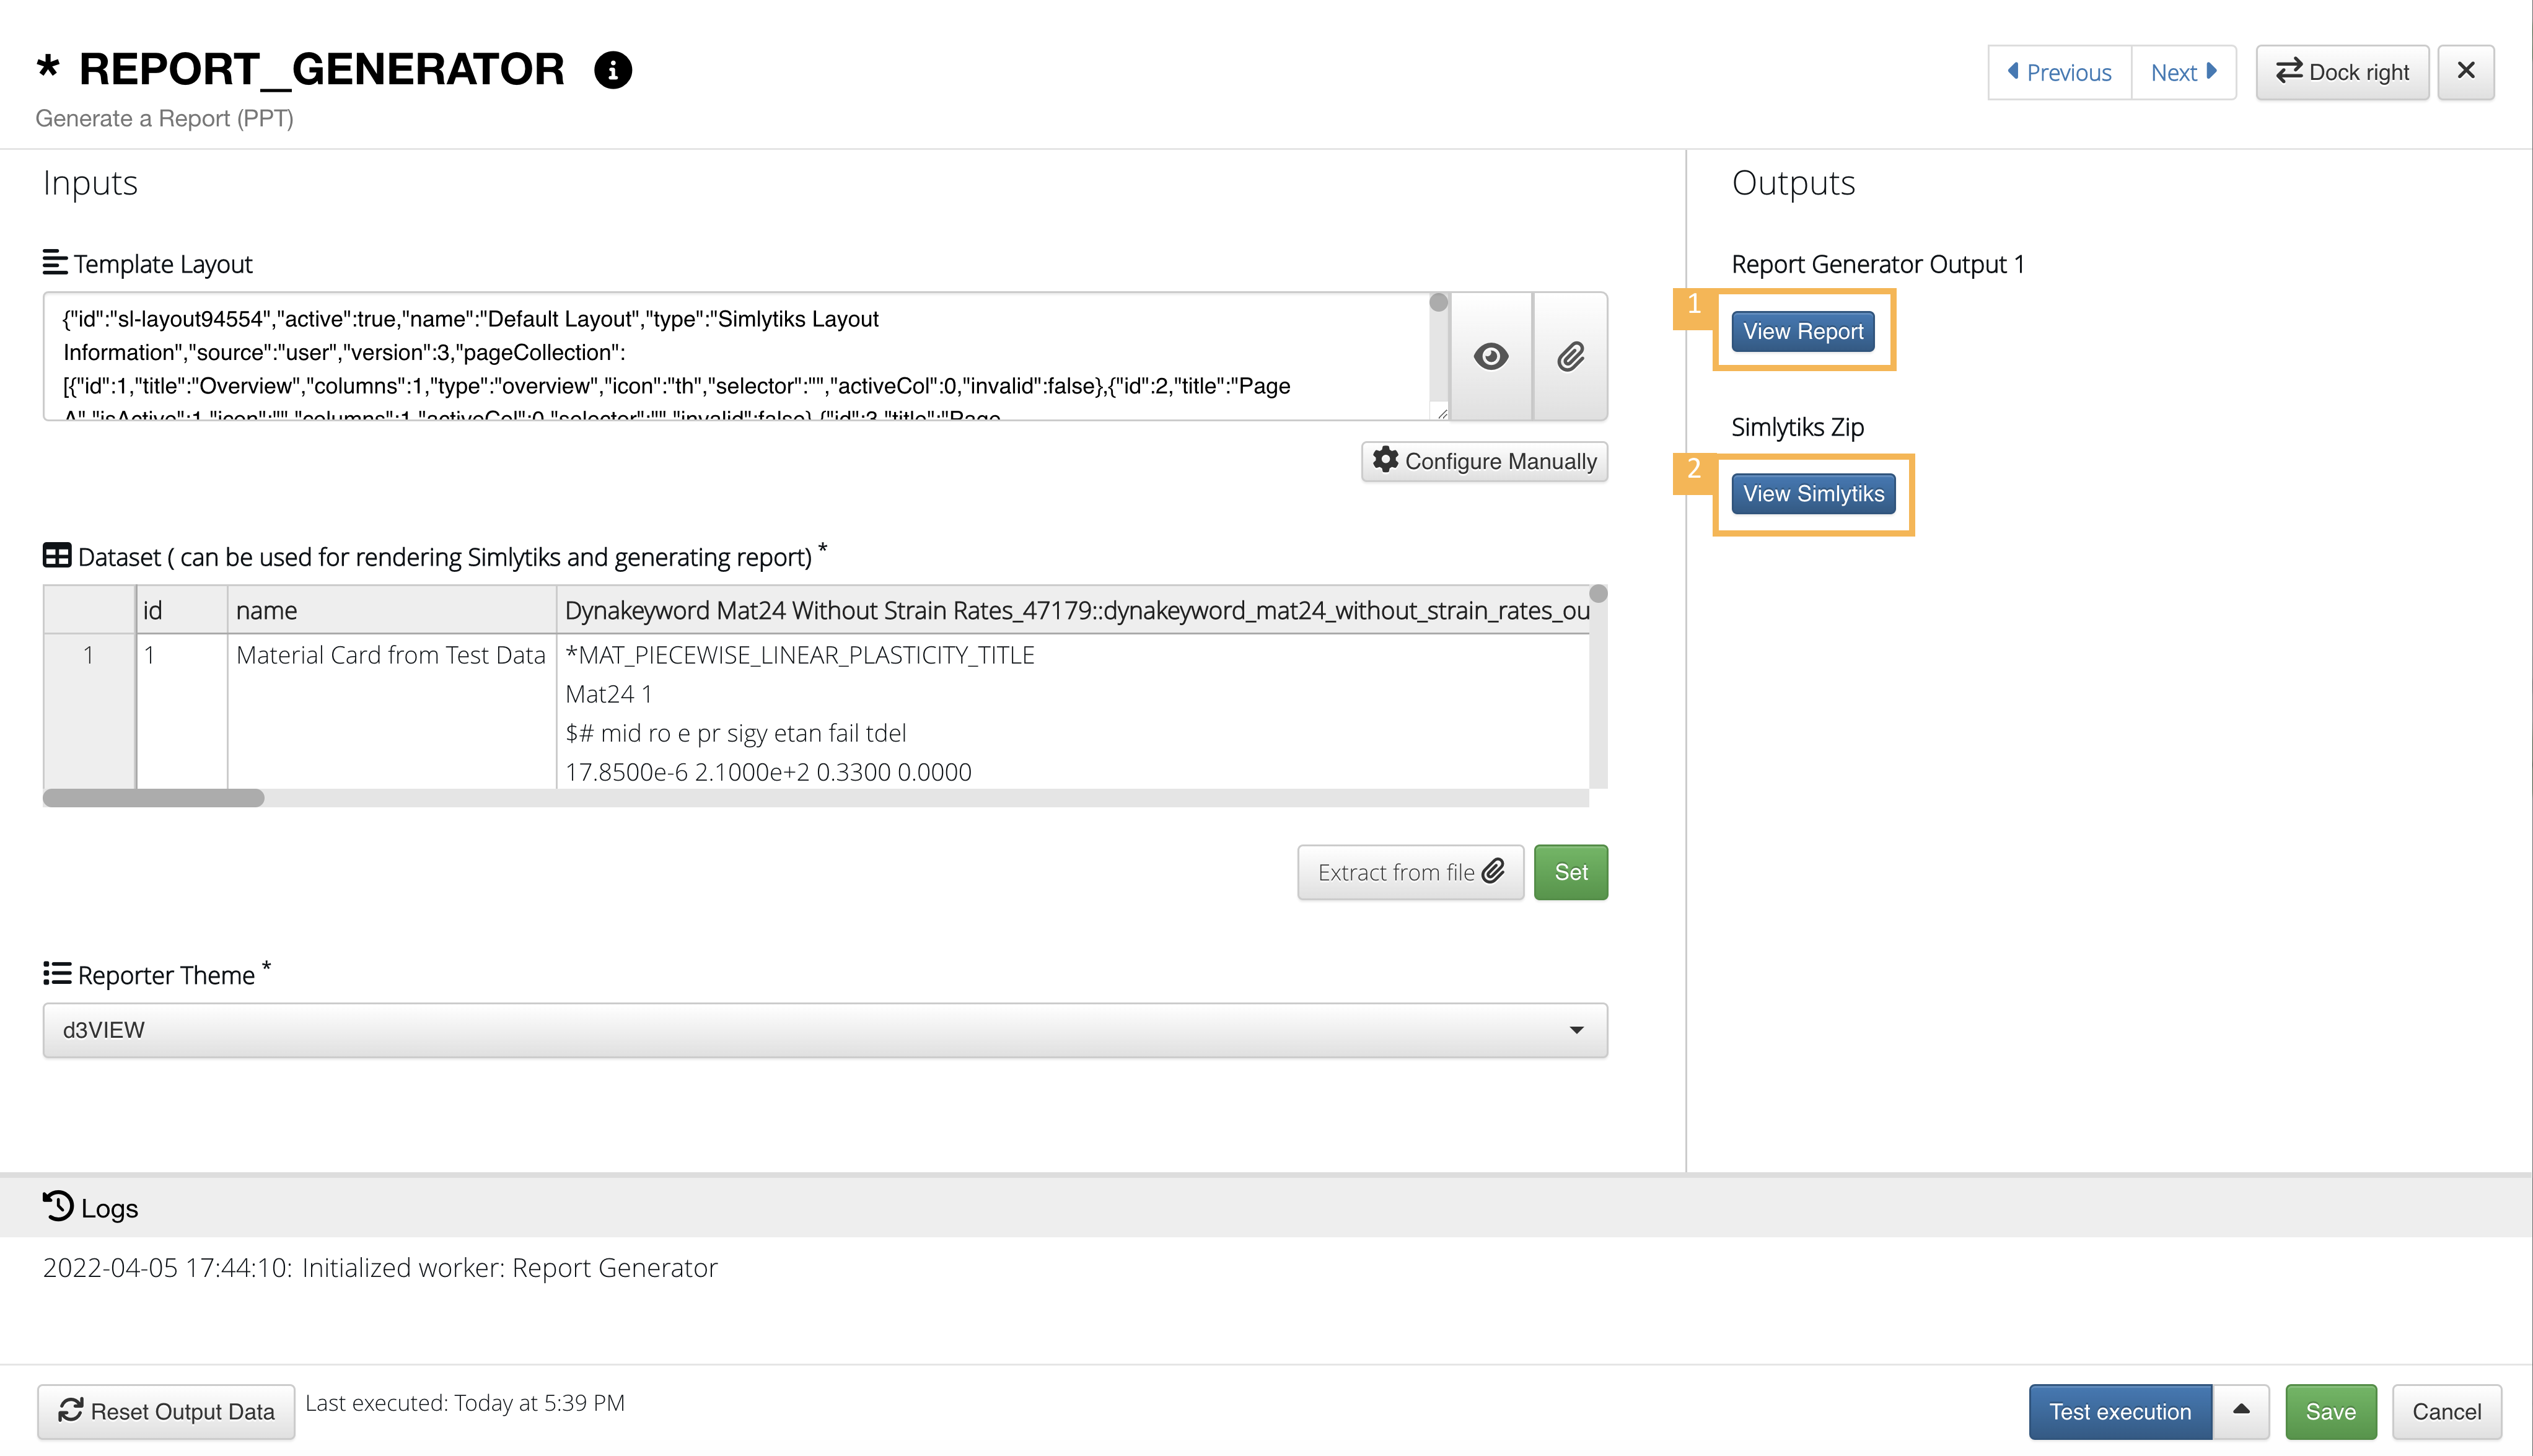Click the View Report button
Image resolution: width=2533 pixels, height=1456 pixels.
[x=1803, y=331]
